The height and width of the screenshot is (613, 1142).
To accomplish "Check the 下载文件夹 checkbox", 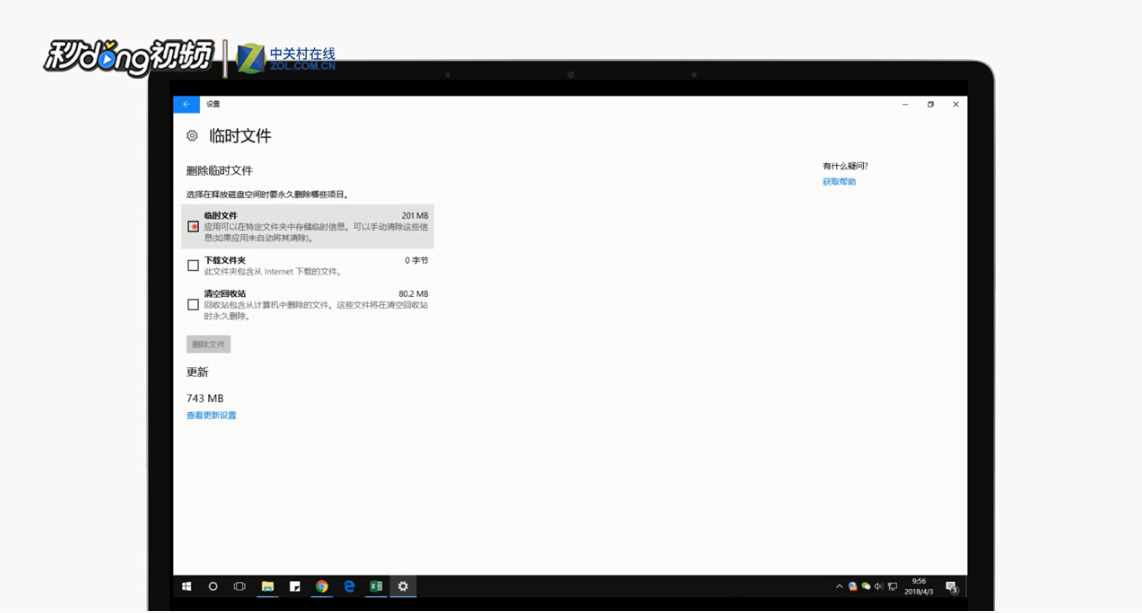I will pos(193,265).
